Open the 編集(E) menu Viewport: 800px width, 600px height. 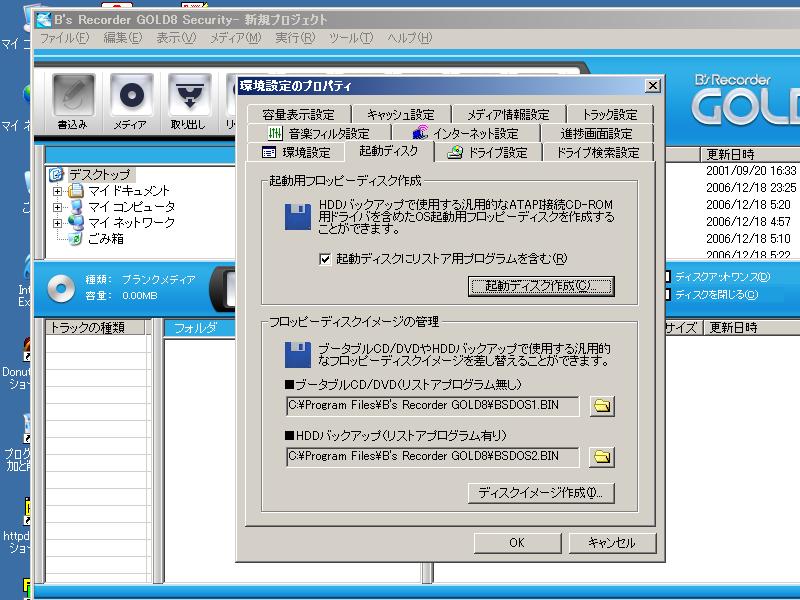[x=122, y=38]
